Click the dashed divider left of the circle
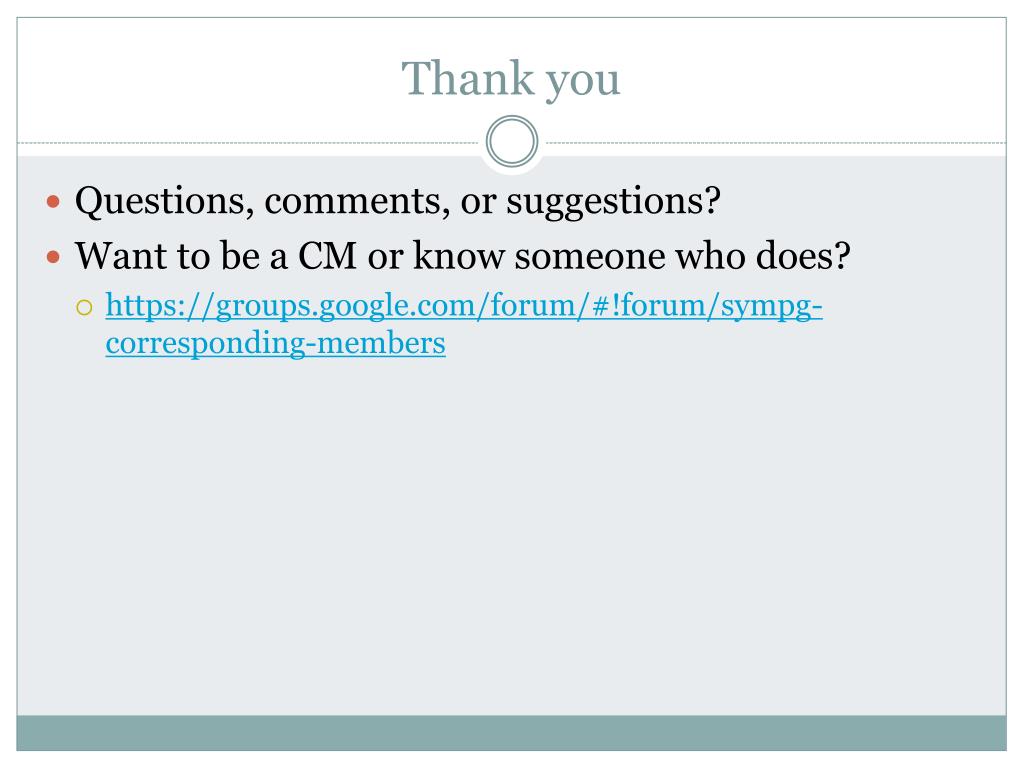 248,142
